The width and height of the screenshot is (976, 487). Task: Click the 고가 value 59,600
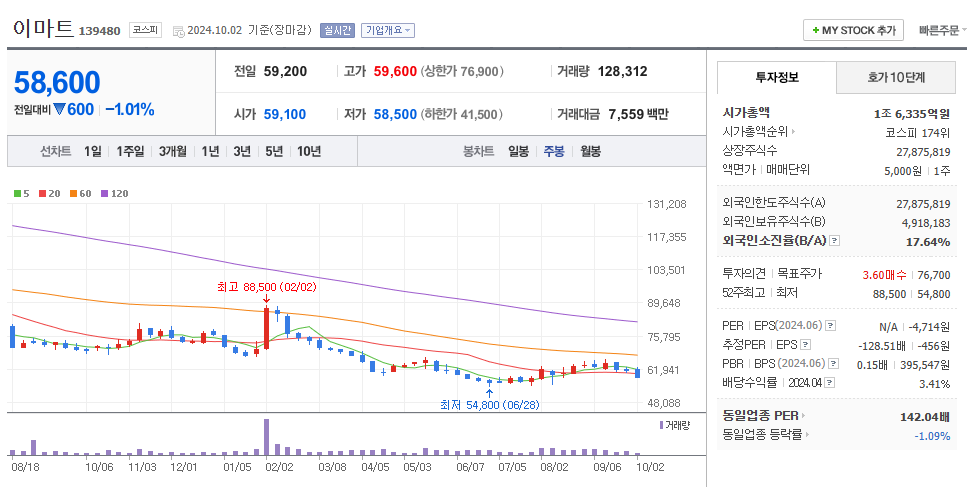tap(395, 72)
